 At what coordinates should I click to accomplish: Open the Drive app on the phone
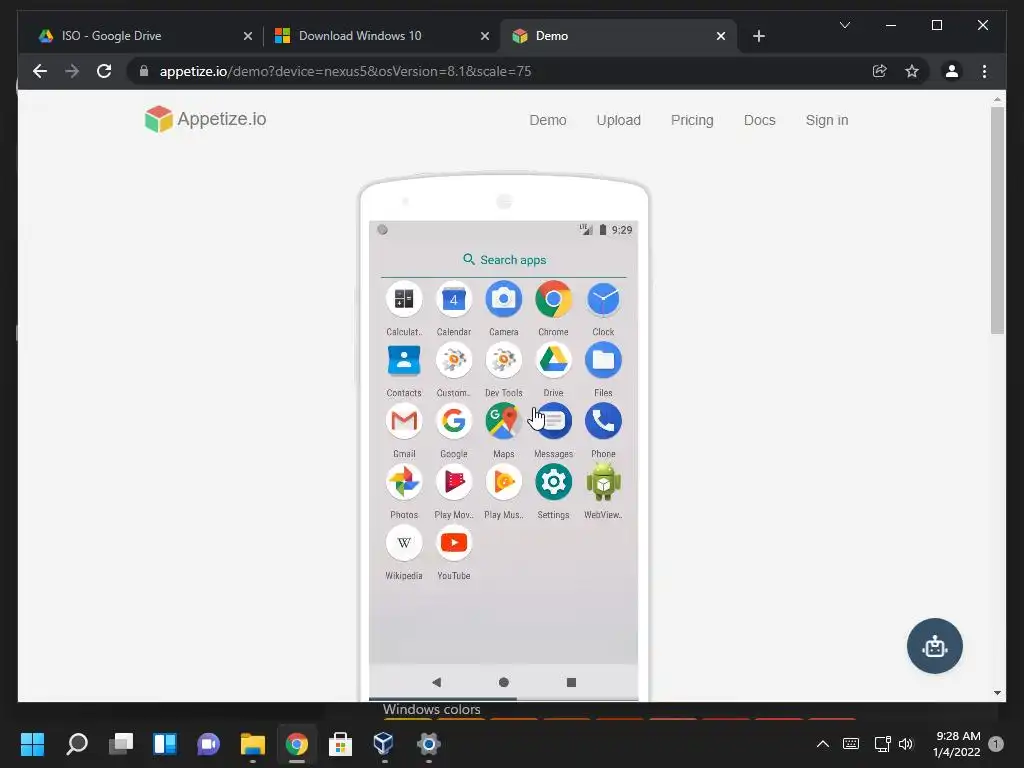[553, 360]
